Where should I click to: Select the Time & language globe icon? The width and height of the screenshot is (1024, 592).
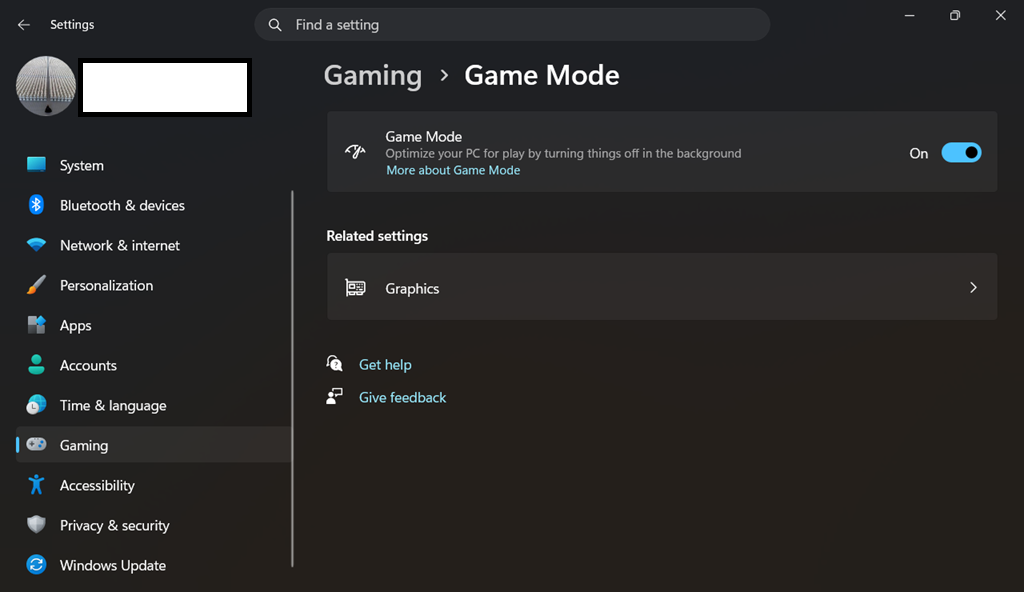click(x=37, y=404)
